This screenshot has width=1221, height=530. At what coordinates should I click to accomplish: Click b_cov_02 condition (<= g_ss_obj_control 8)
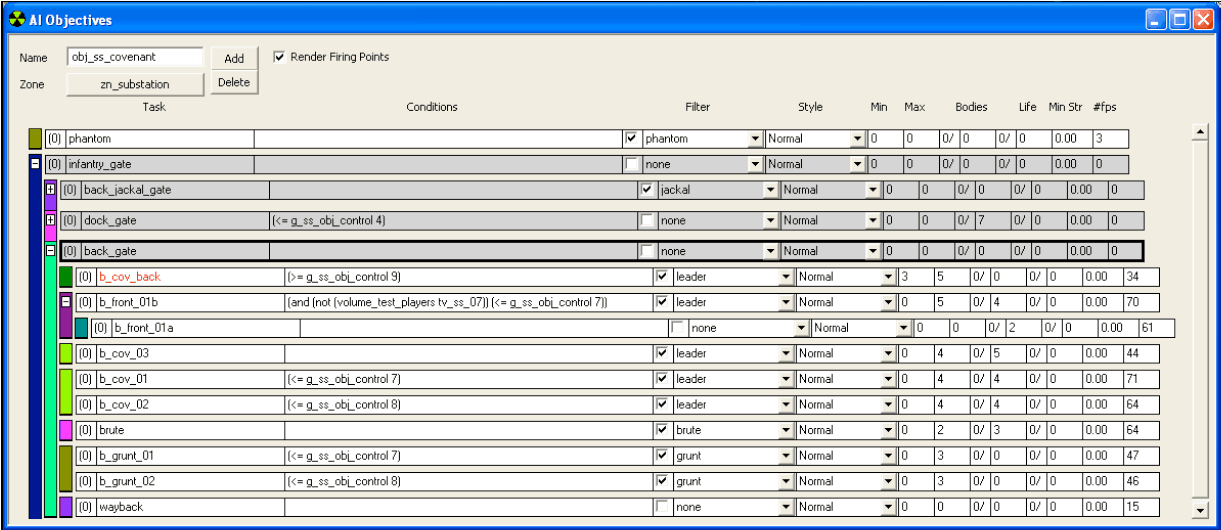point(468,405)
